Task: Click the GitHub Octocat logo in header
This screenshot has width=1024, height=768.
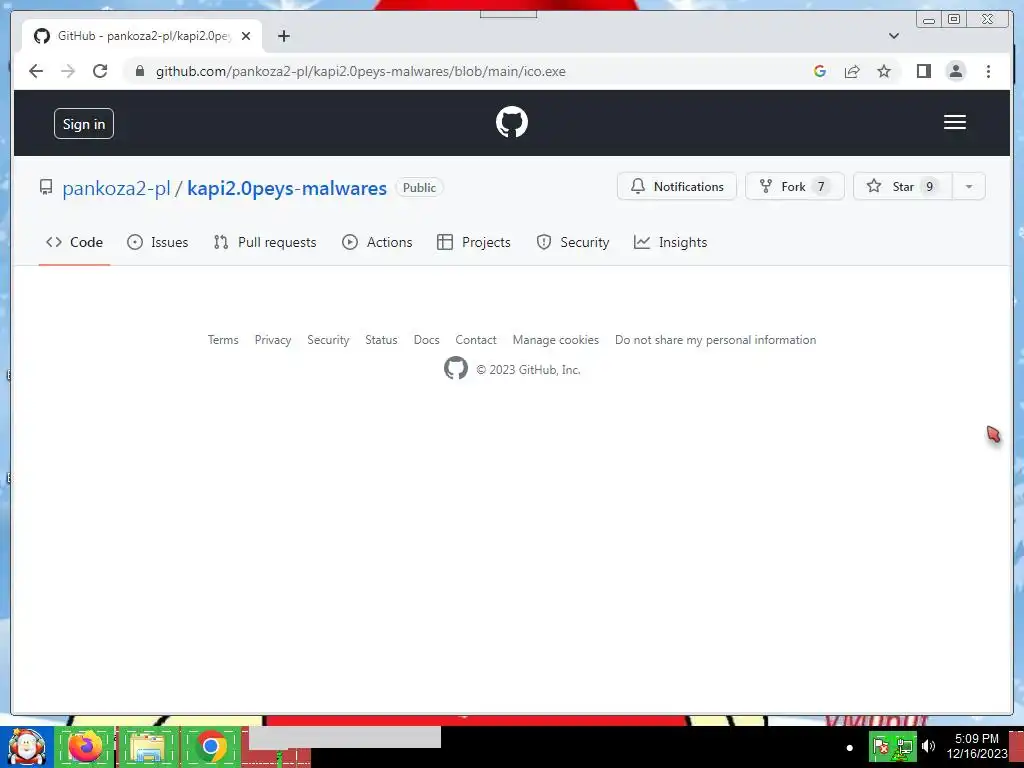Action: [x=512, y=122]
